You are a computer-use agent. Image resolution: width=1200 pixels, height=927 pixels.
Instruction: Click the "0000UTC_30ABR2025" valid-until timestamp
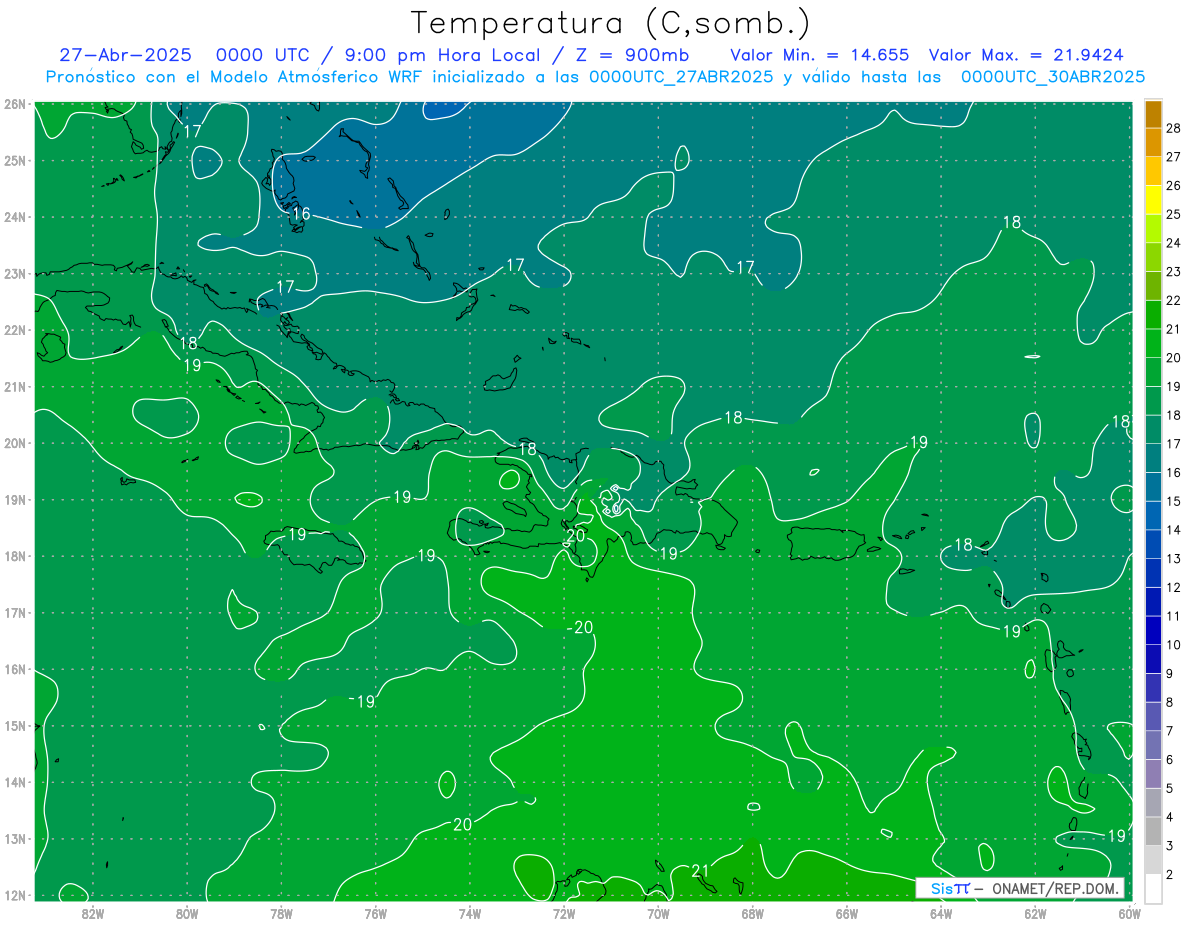pyautogui.click(x=1053, y=77)
